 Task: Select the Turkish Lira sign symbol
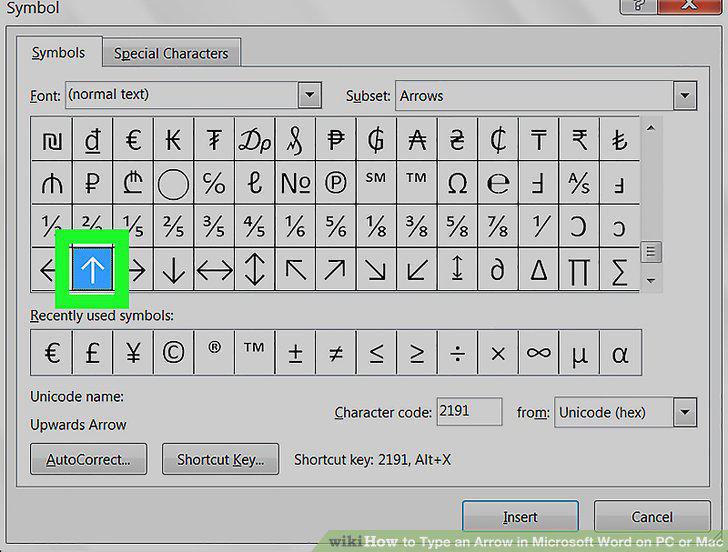point(619,139)
